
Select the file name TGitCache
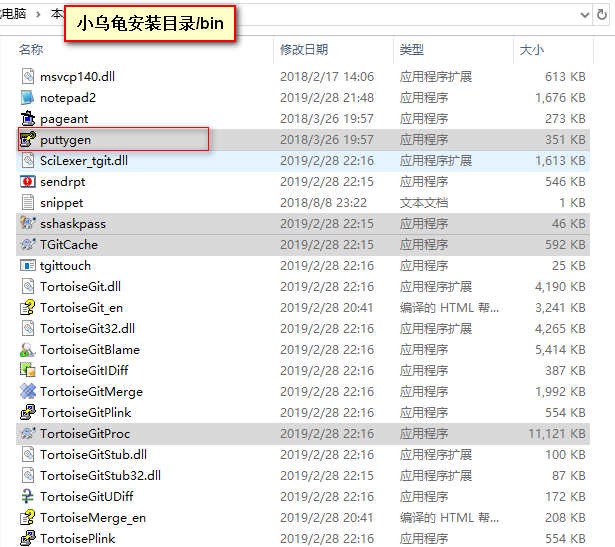point(69,245)
